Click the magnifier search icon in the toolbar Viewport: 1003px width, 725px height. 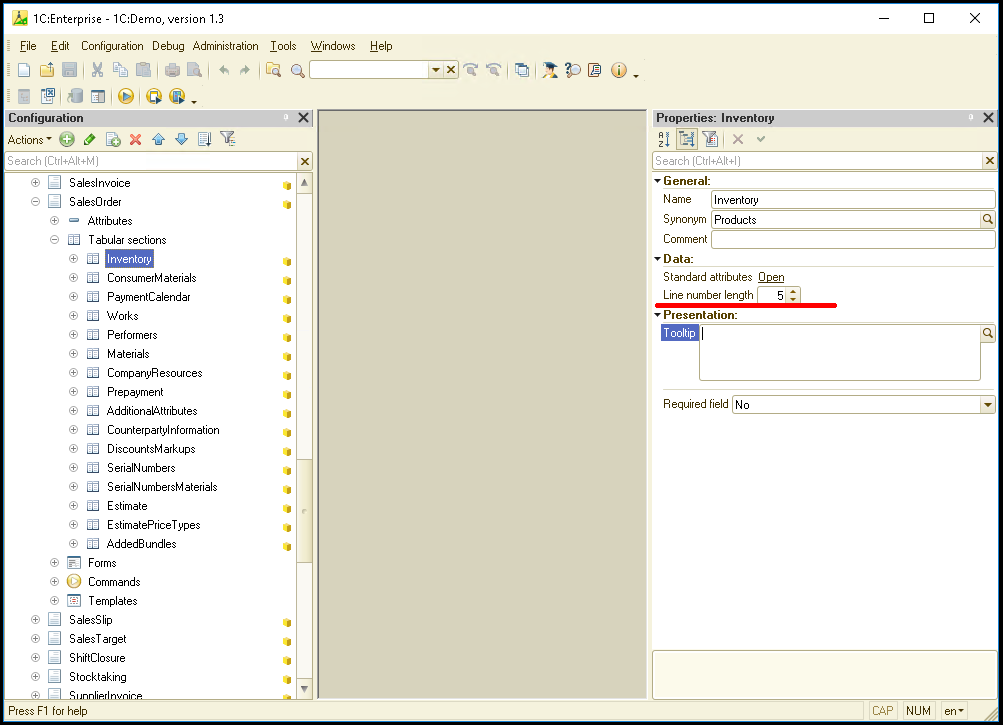coord(297,70)
